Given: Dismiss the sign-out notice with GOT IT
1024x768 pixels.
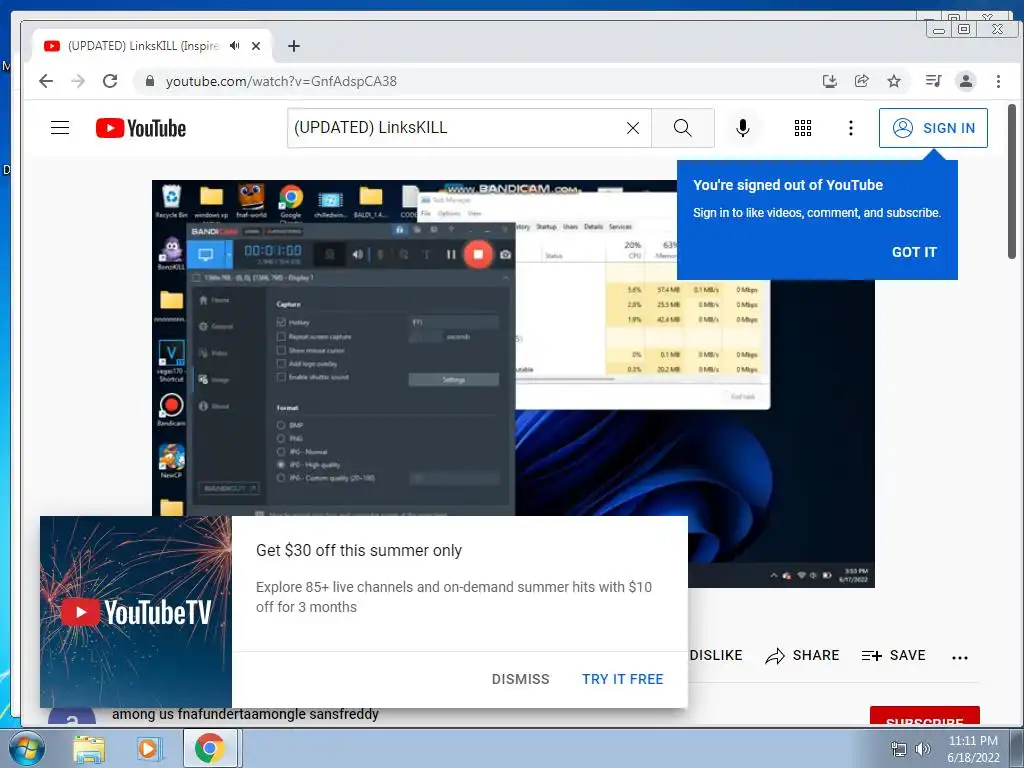Looking at the screenshot, I should 914,252.
